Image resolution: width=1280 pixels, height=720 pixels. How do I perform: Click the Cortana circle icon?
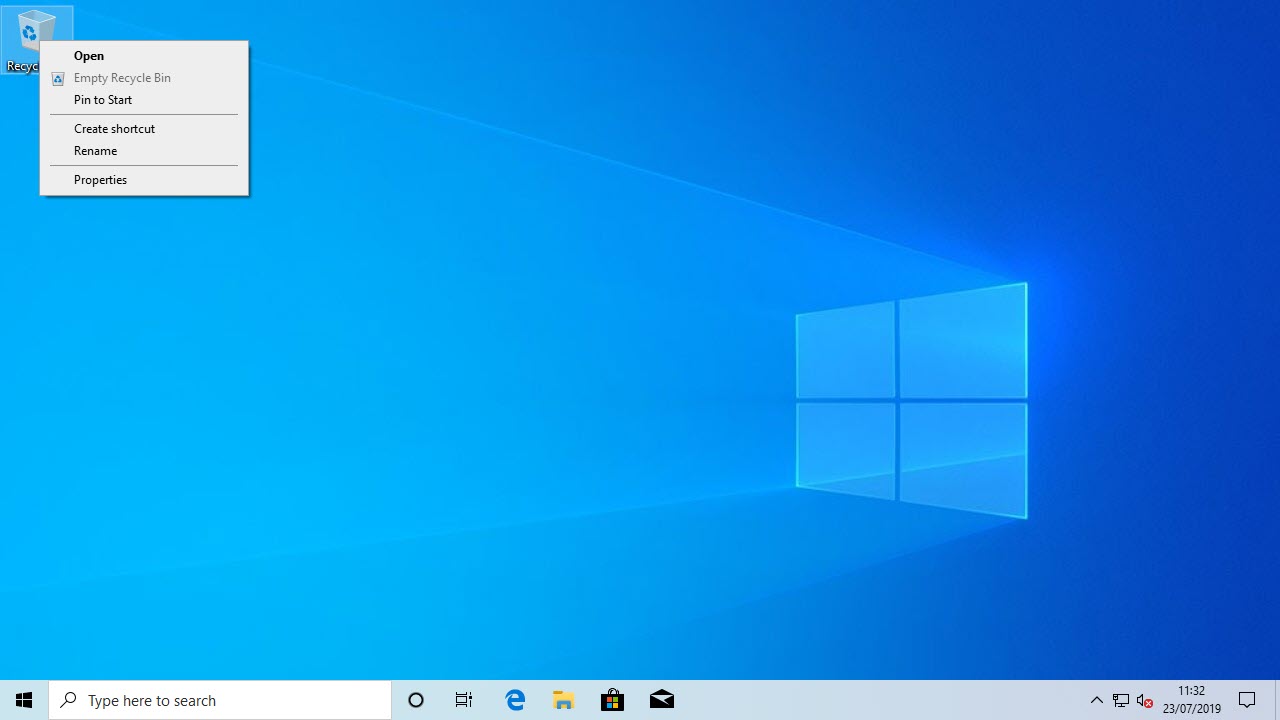point(416,700)
